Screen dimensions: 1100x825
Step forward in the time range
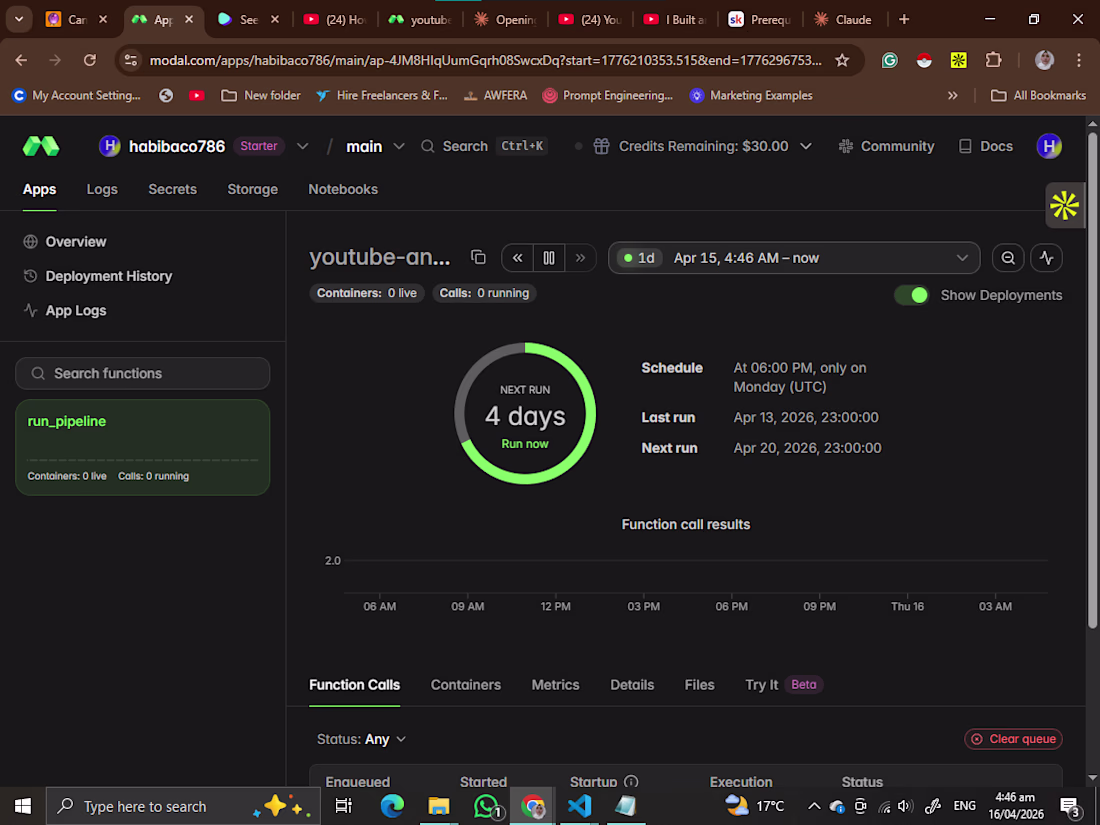pyautogui.click(x=580, y=257)
